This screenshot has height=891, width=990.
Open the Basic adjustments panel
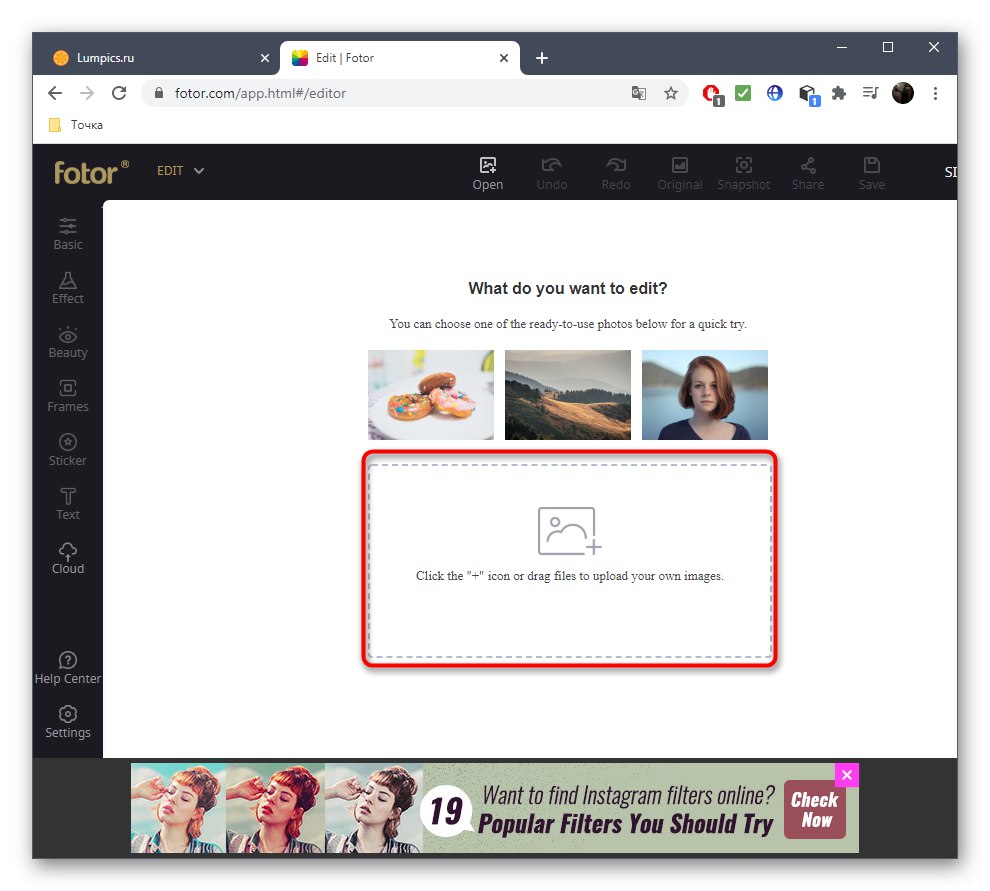click(67, 233)
